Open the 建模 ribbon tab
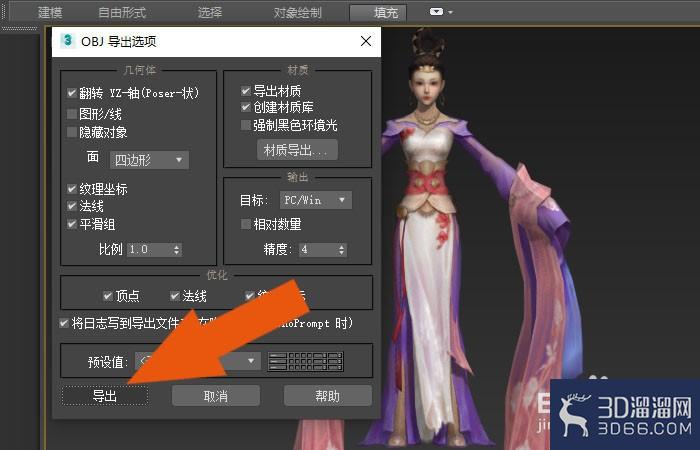The image size is (700, 450). click(50, 12)
